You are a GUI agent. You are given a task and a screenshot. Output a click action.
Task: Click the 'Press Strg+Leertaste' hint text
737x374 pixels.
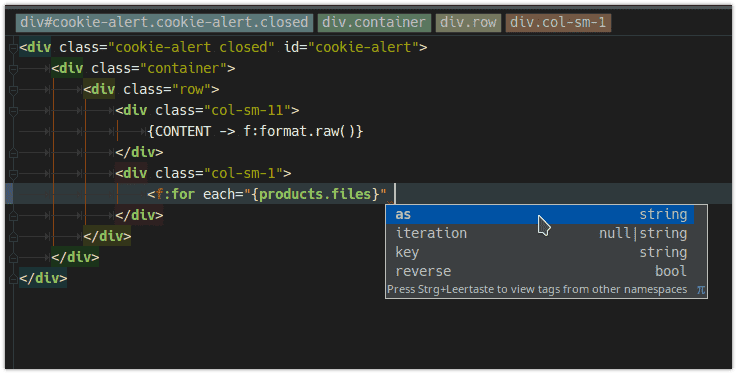(x=537, y=289)
